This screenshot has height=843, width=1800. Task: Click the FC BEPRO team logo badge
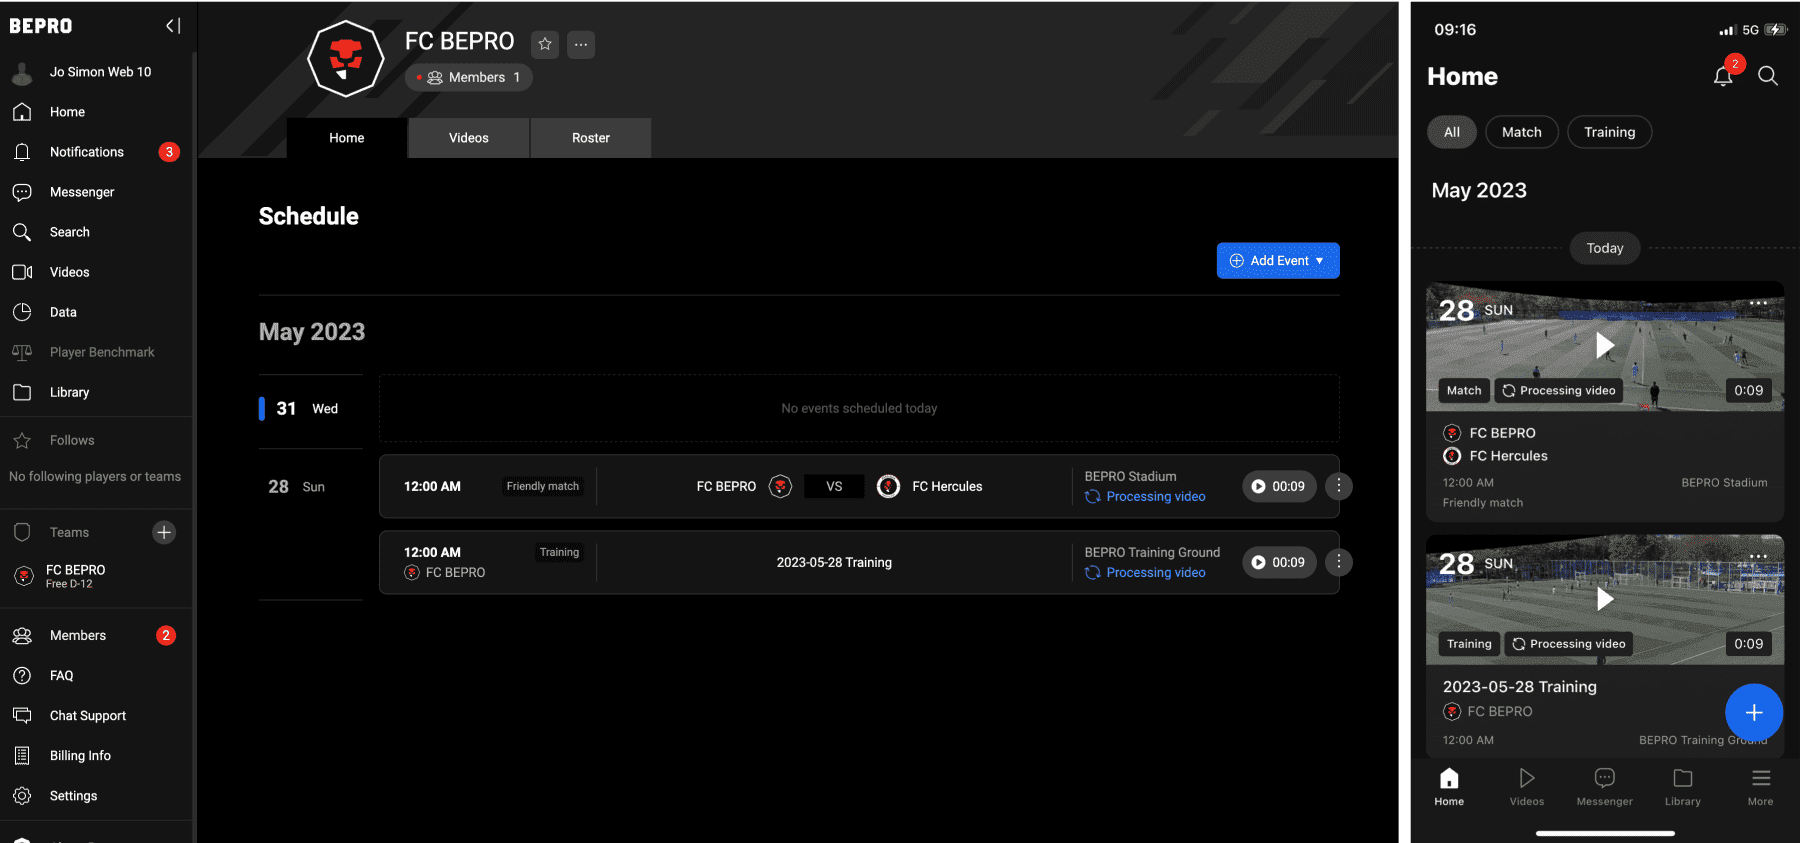[346, 59]
